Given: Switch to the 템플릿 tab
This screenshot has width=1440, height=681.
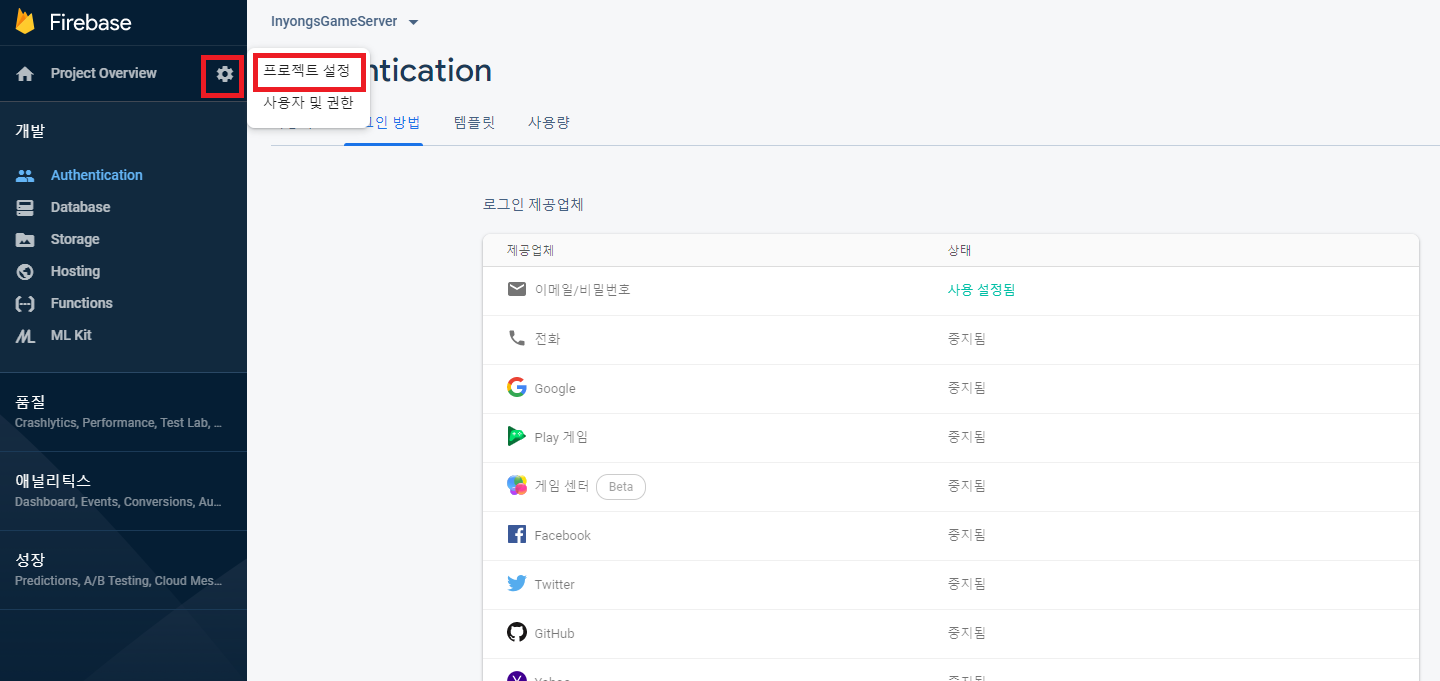Looking at the screenshot, I should click(474, 123).
